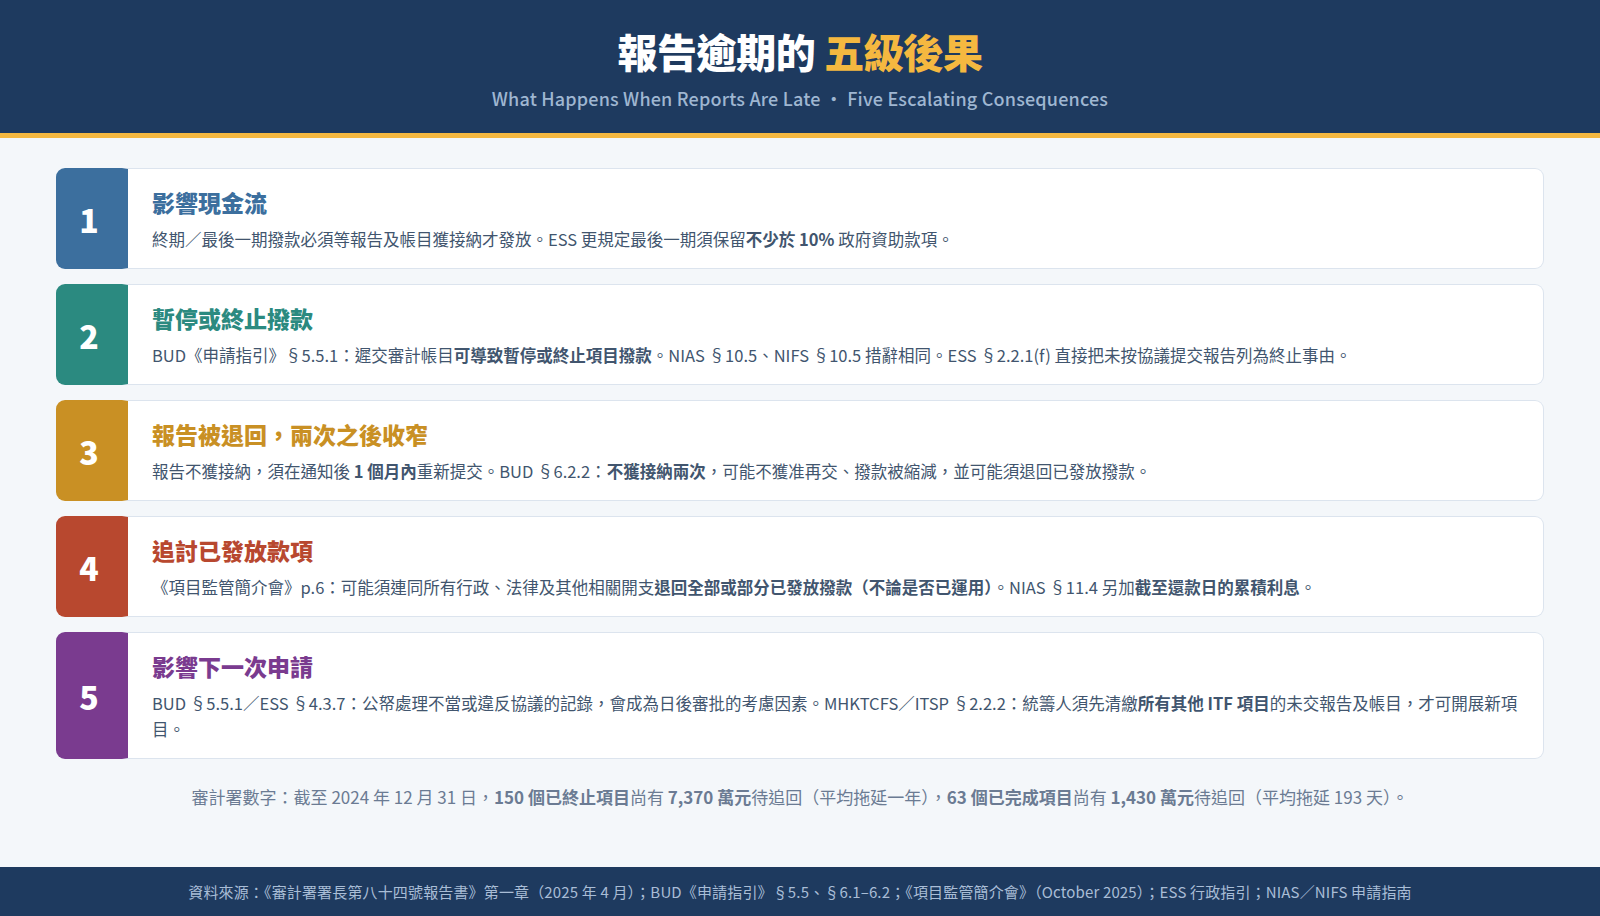Click bold text 不獲接納兩次
1600x916 pixels.
(x=656, y=472)
